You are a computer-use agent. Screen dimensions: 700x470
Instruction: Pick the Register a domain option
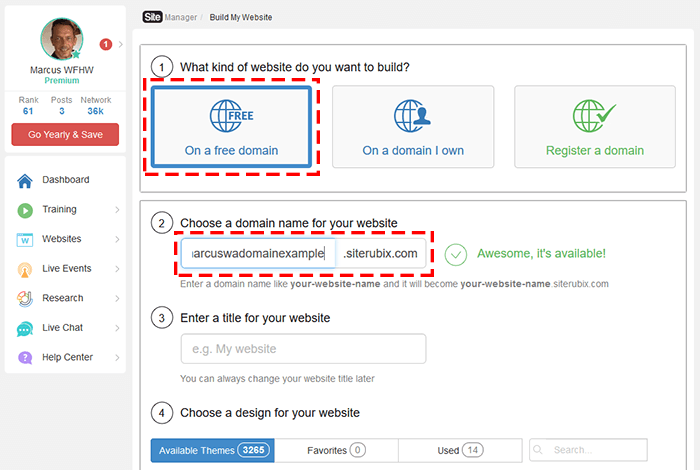pyautogui.click(x=595, y=127)
